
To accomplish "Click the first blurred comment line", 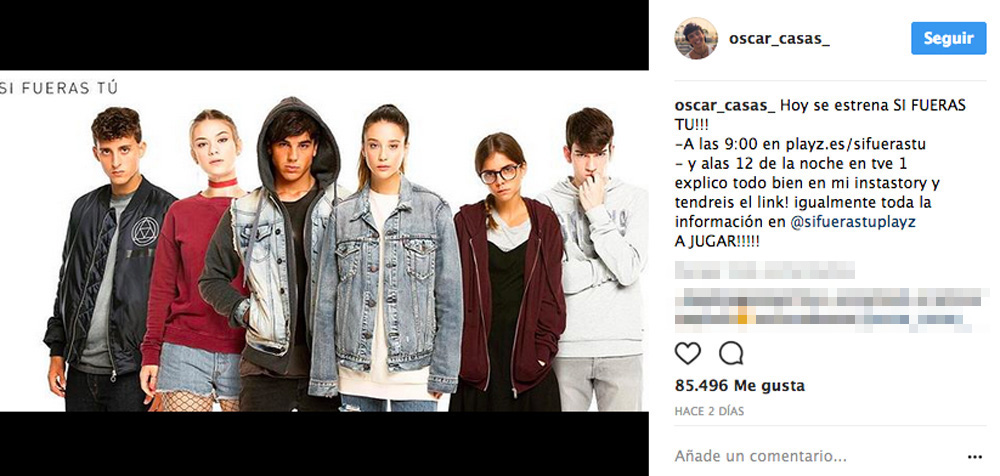I will [765, 271].
